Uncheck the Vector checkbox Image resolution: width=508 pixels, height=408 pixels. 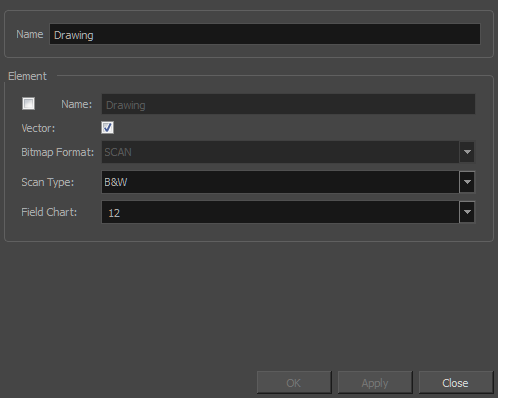107,128
